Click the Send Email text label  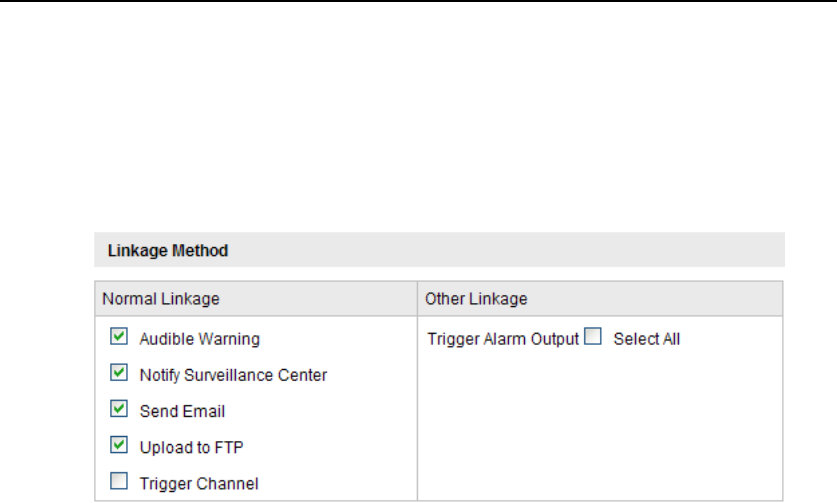coord(182,410)
